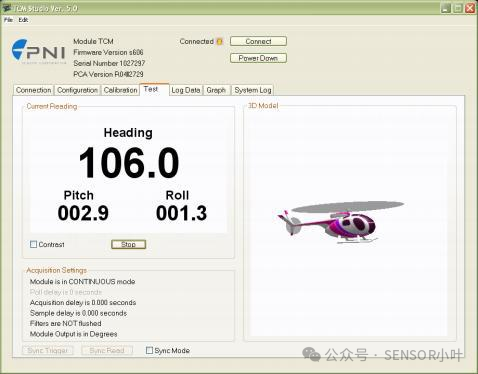The image size is (478, 374).
Task: Stop the current reading
Action: click(x=128, y=244)
